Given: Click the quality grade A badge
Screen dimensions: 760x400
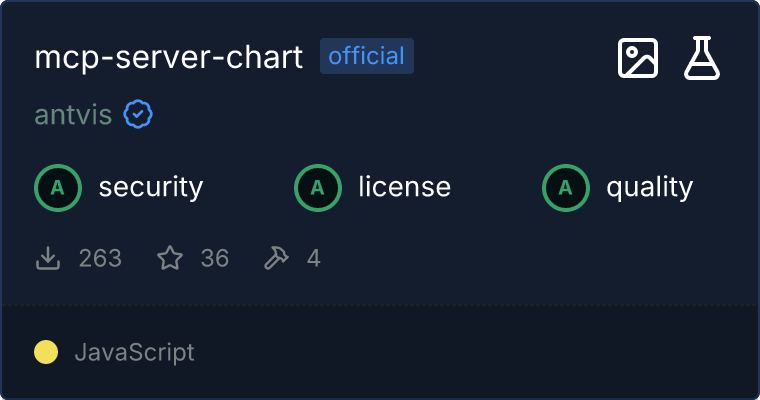Looking at the screenshot, I should (x=566, y=187).
